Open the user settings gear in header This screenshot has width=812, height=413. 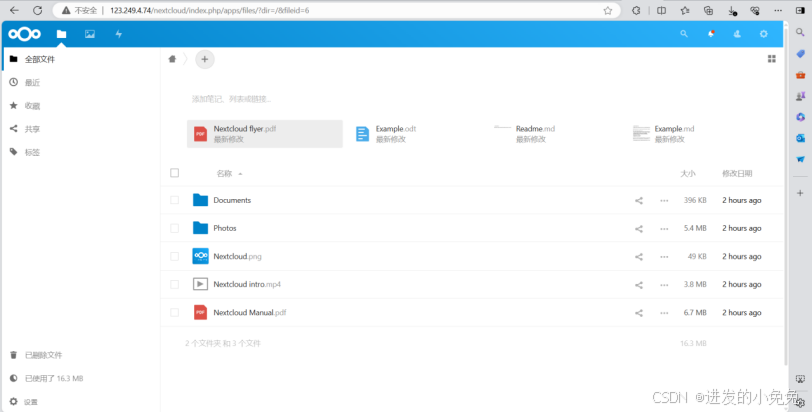(x=764, y=34)
